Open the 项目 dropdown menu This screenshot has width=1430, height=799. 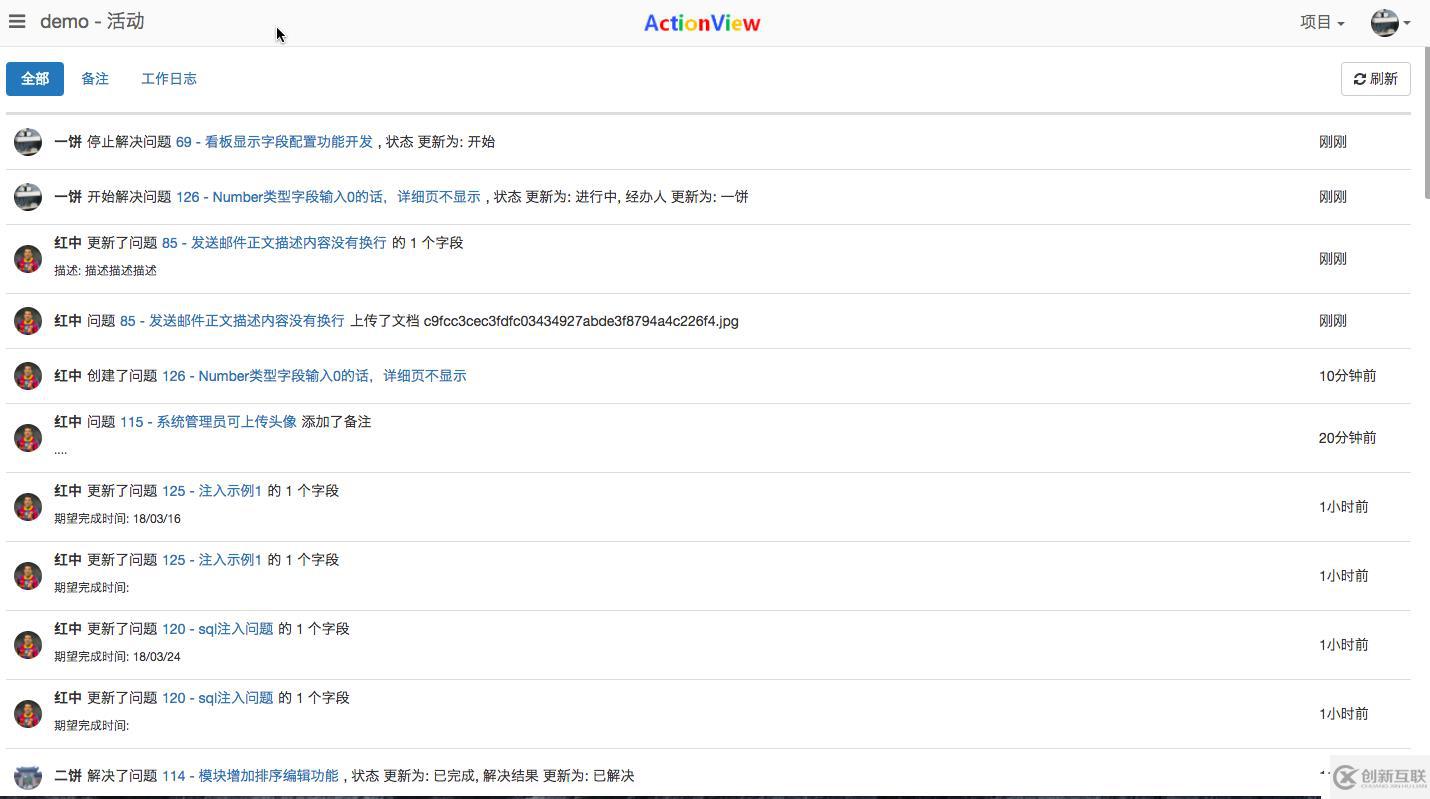click(1322, 22)
